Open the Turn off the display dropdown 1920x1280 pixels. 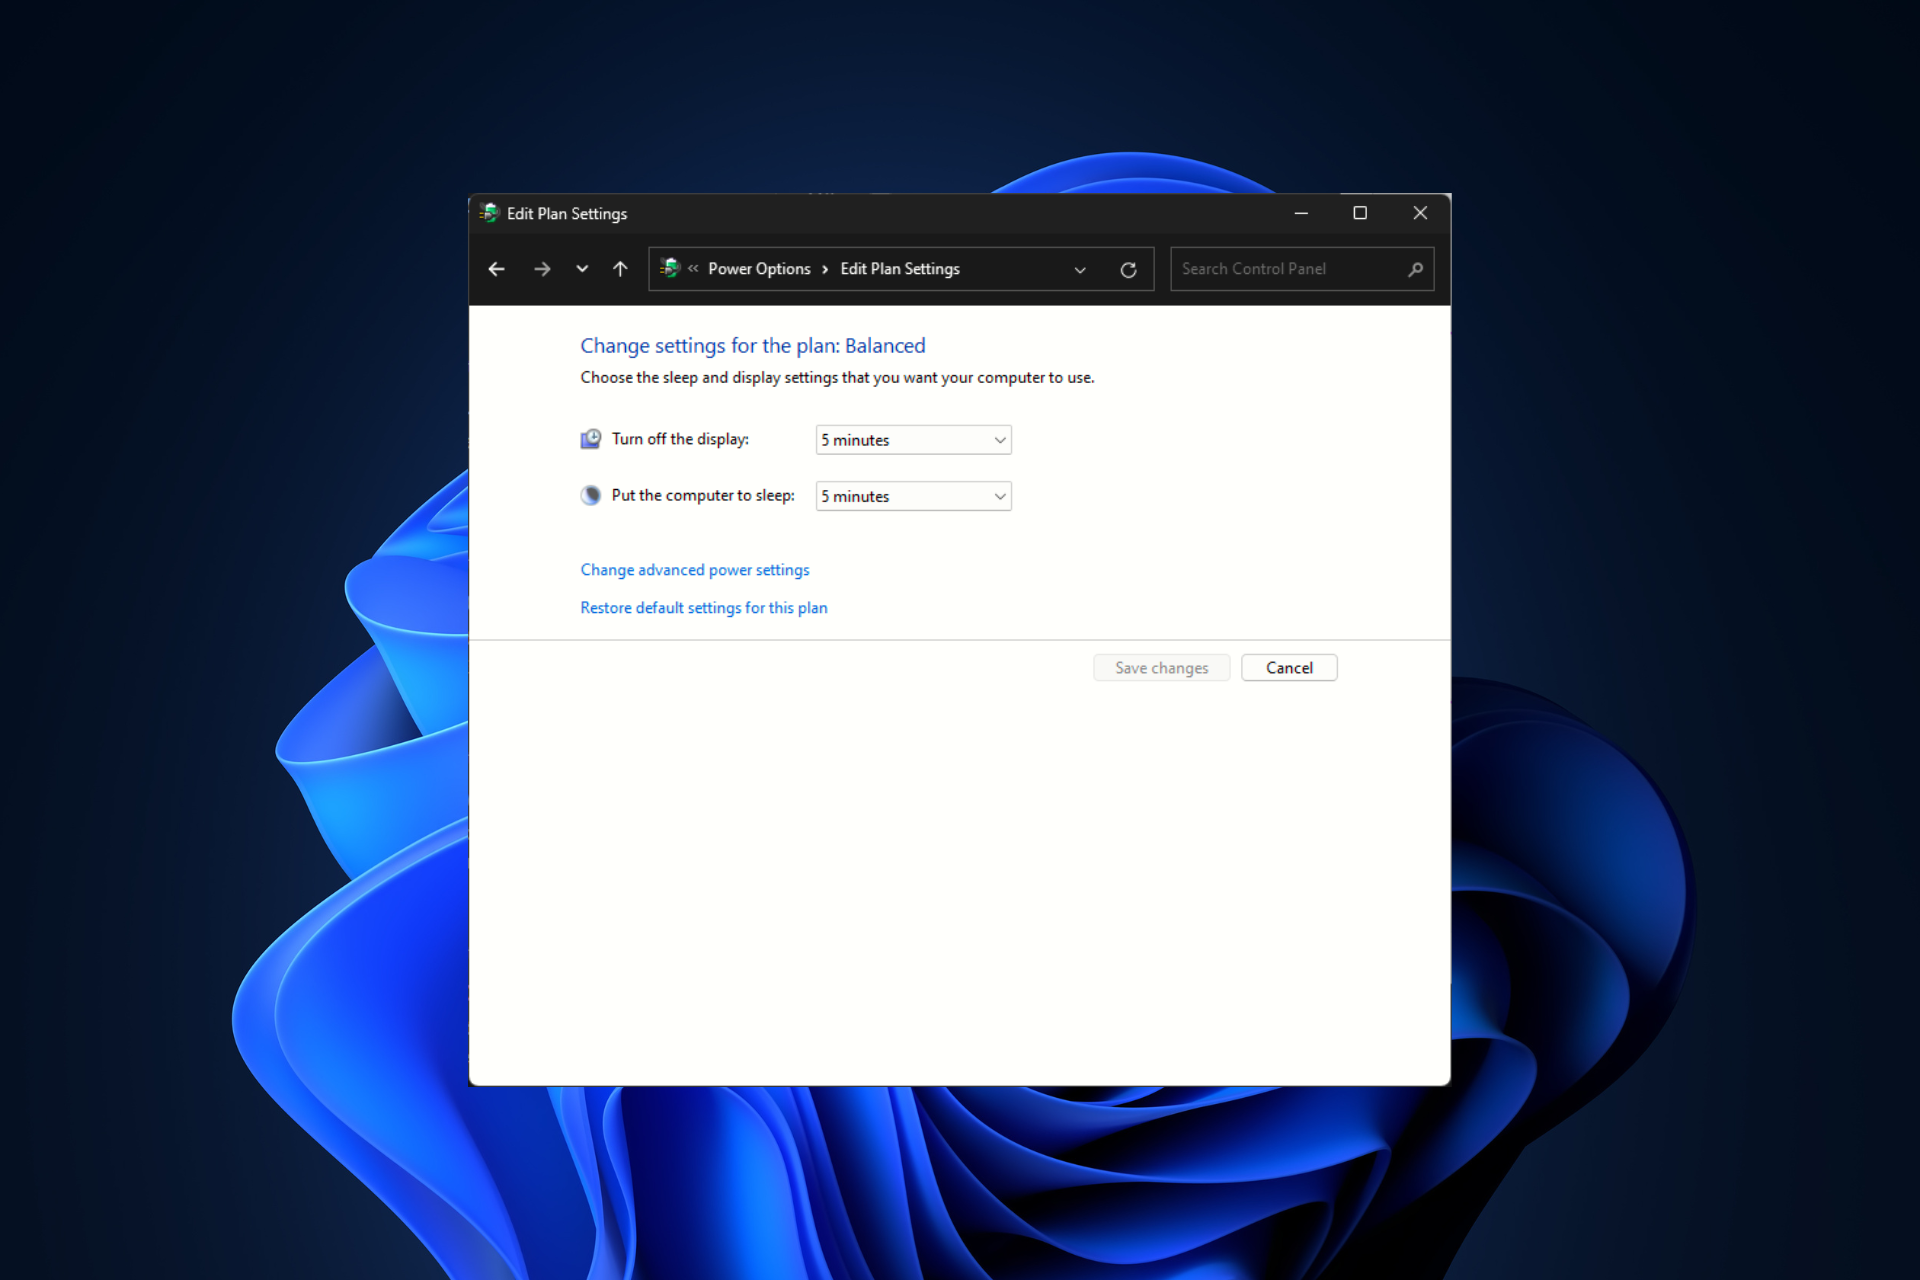tap(913, 440)
